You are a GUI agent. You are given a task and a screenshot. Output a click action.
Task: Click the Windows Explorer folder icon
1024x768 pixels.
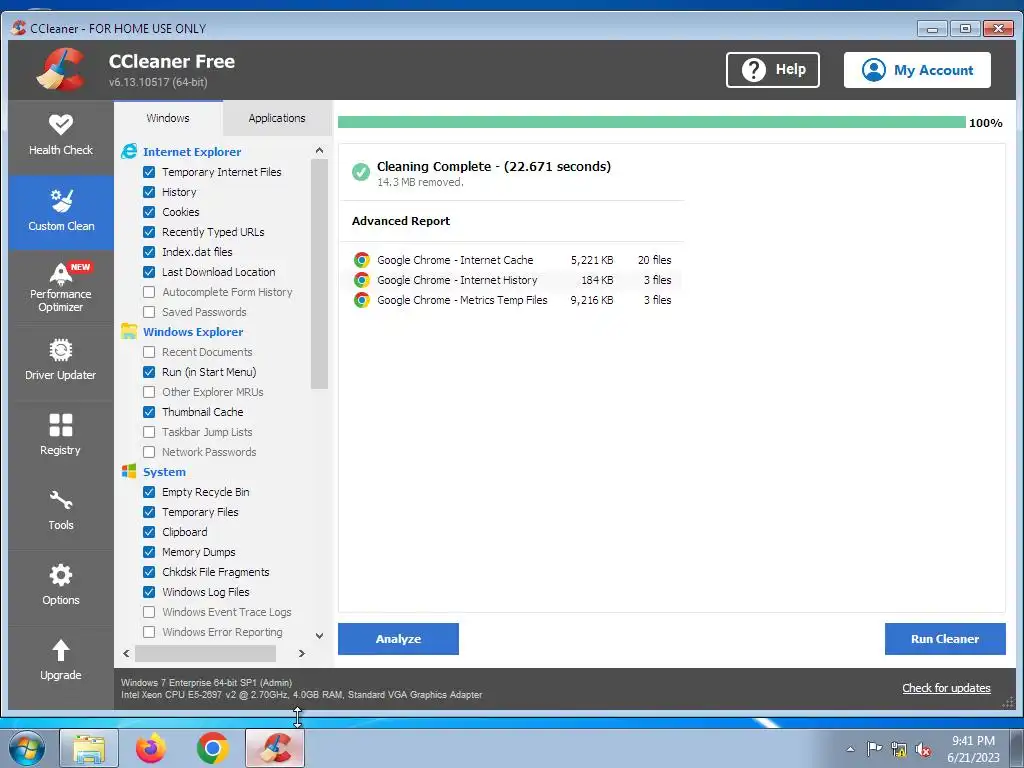[x=129, y=331]
